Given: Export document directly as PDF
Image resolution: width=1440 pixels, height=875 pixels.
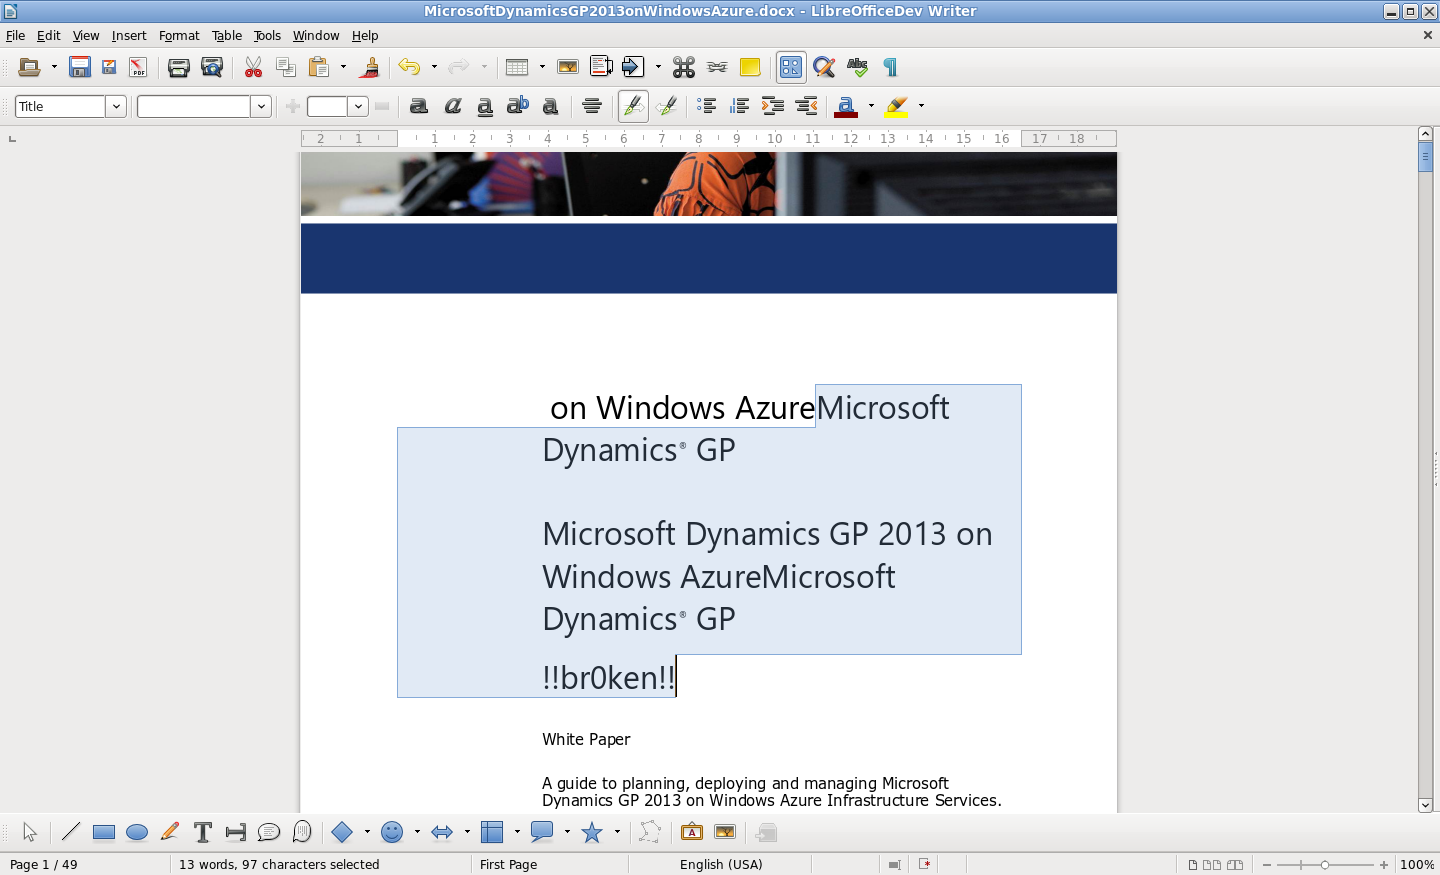Looking at the screenshot, I should pyautogui.click(x=138, y=67).
